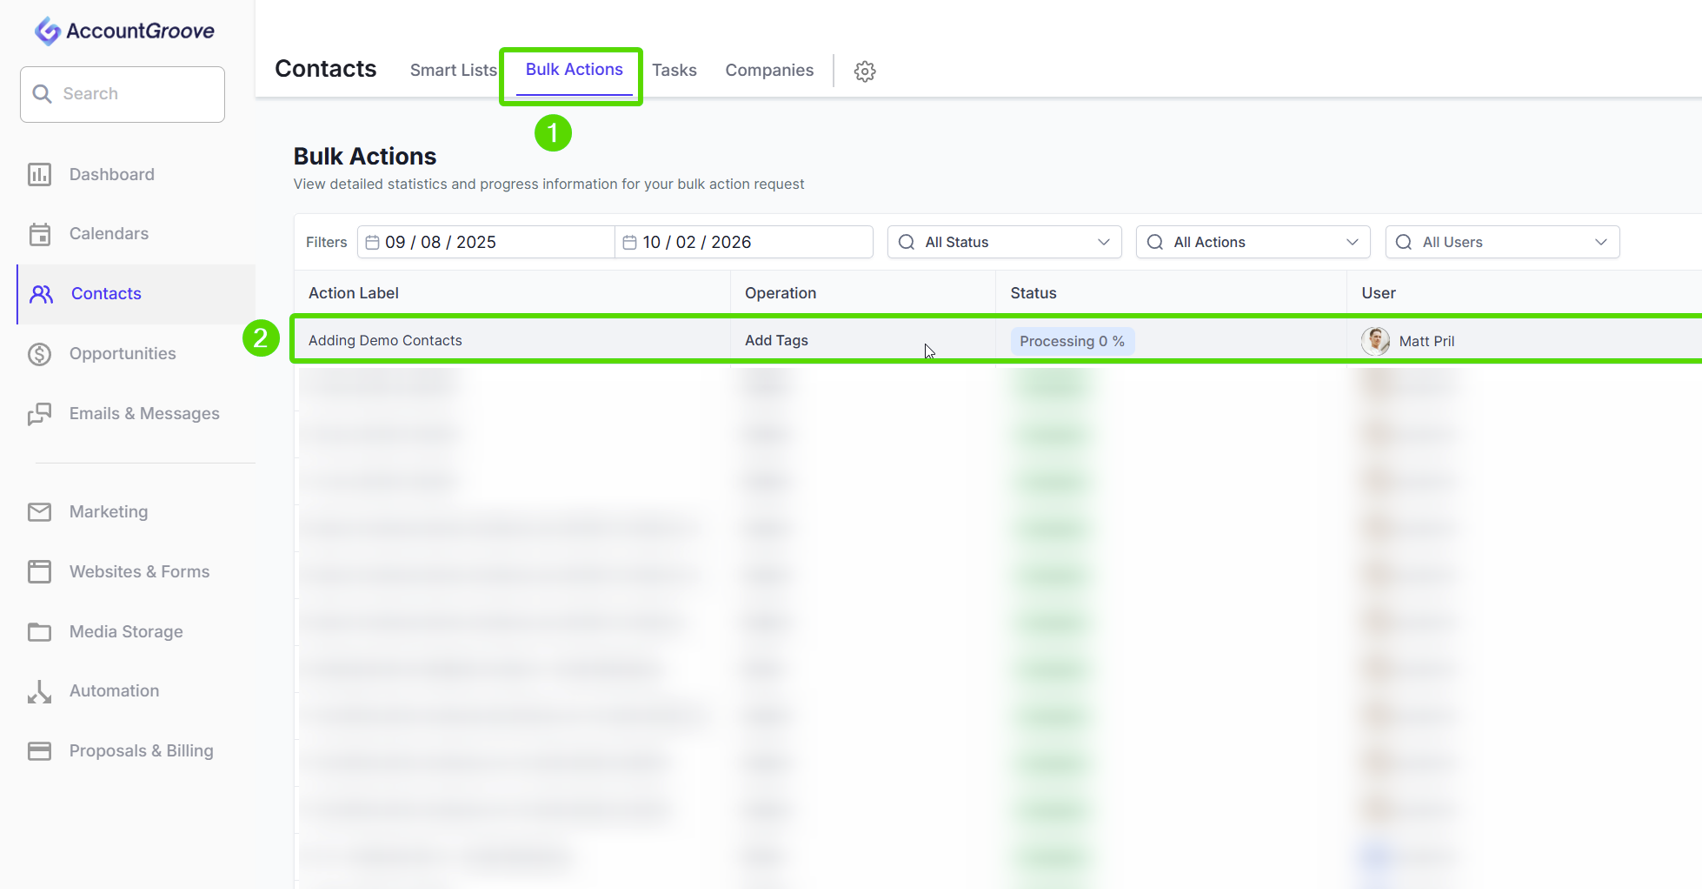This screenshot has height=889, width=1702.
Task: Click the magnifier in All Users filter
Action: (x=1404, y=242)
